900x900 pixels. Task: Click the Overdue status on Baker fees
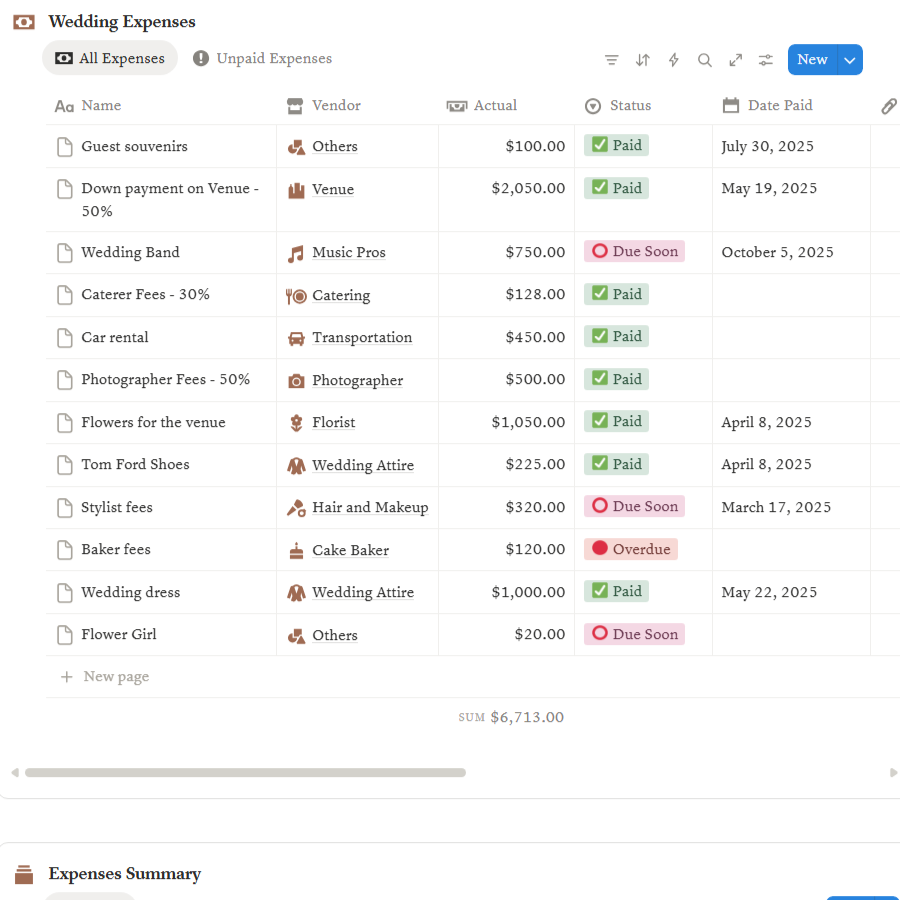coord(630,549)
